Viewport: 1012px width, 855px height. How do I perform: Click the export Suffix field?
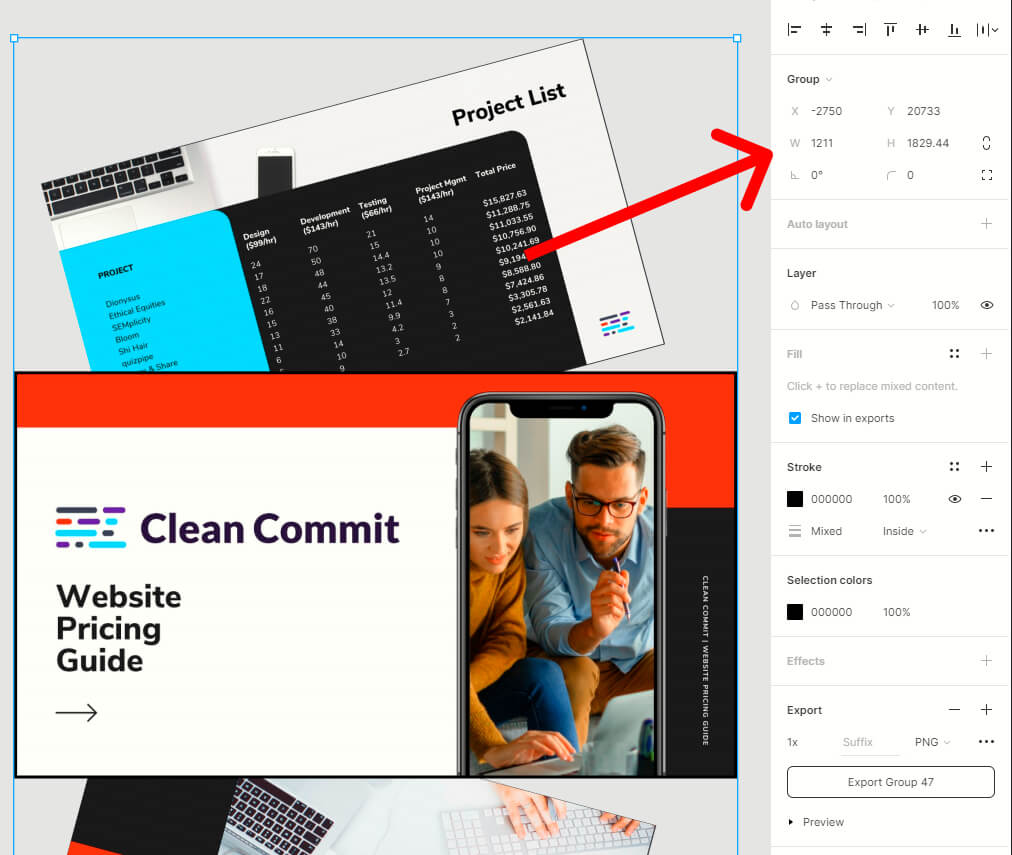pyautogui.click(x=870, y=742)
